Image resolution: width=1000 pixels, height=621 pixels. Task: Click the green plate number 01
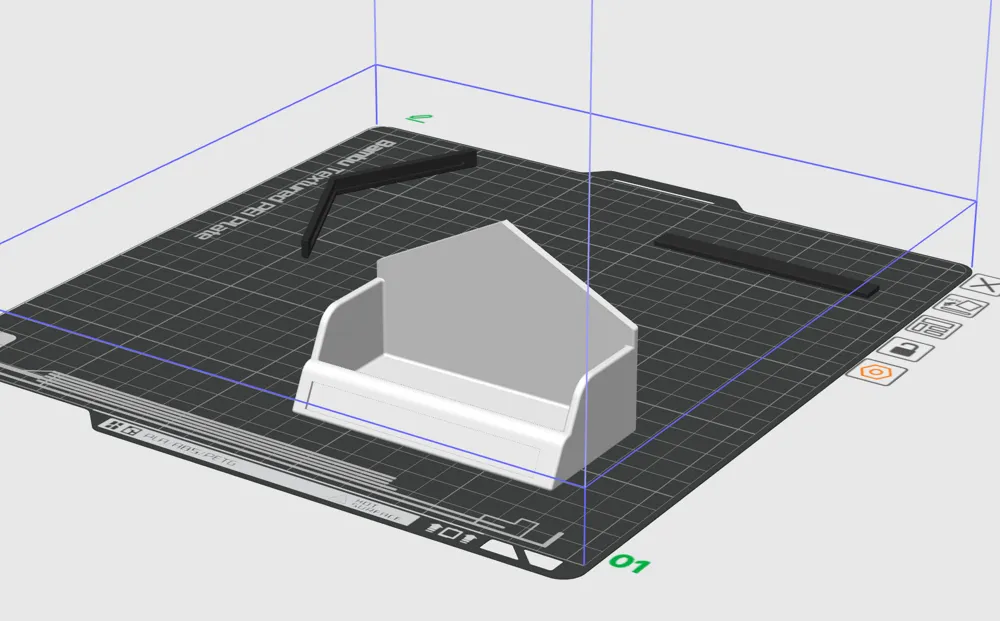629,563
